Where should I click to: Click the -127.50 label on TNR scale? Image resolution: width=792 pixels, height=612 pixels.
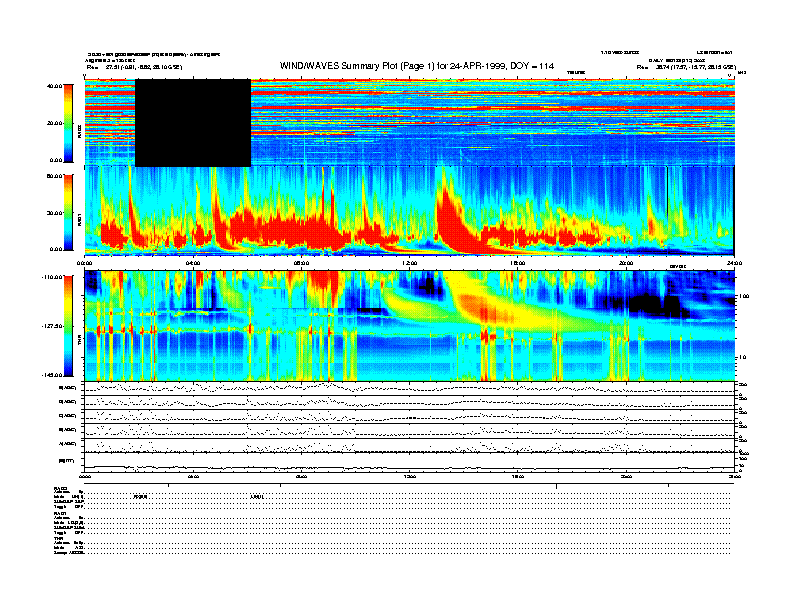click(52, 326)
